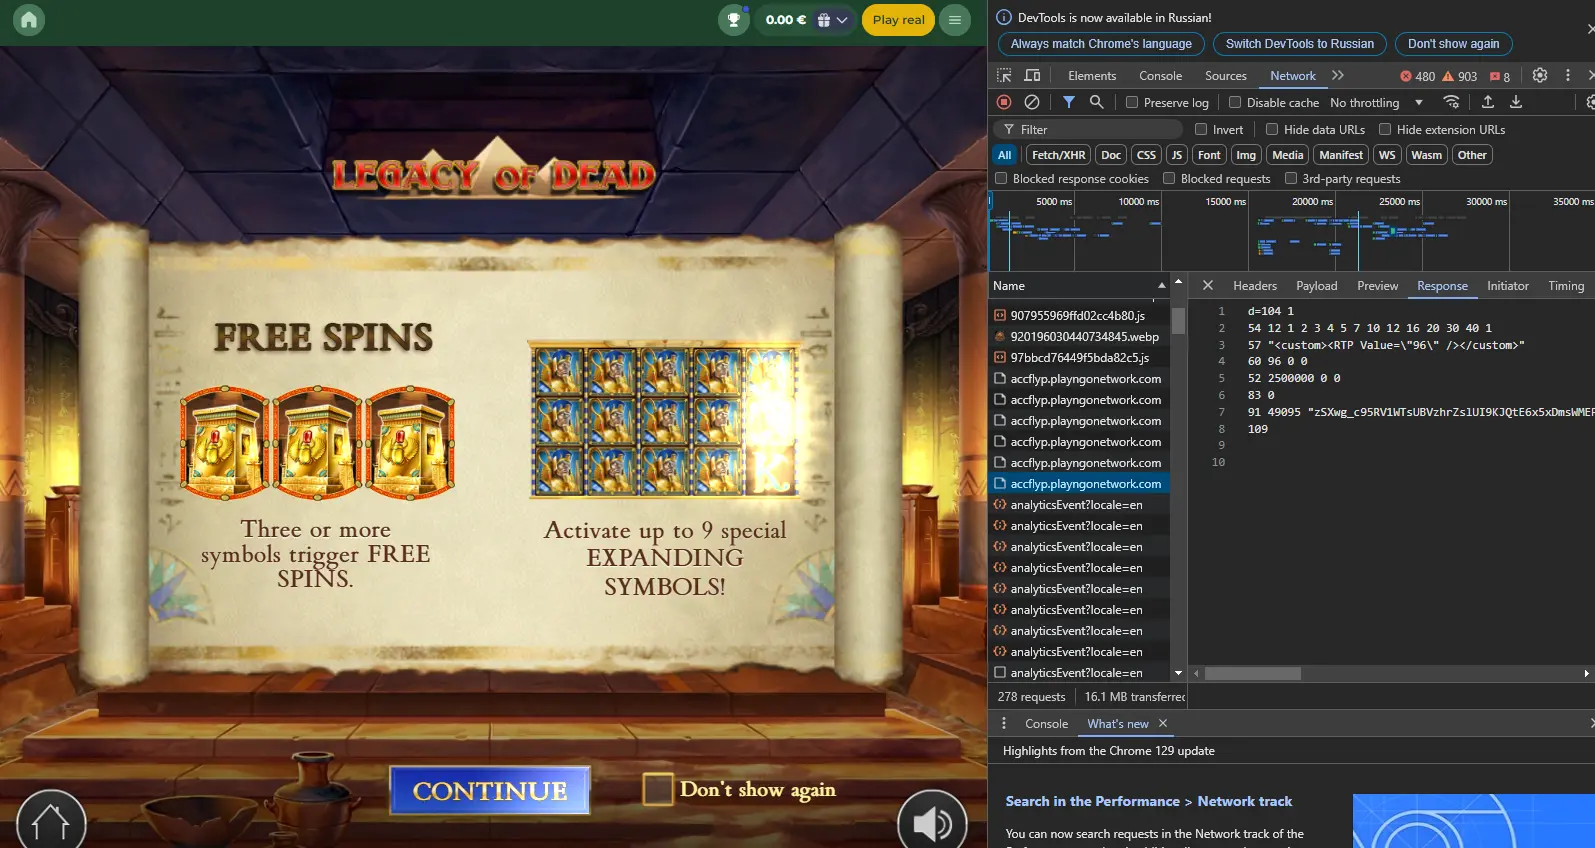Filter requests by Wasm type
Image resolution: width=1595 pixels, height=848 pixels.
pyautogui.click(x=1427, y=155)
